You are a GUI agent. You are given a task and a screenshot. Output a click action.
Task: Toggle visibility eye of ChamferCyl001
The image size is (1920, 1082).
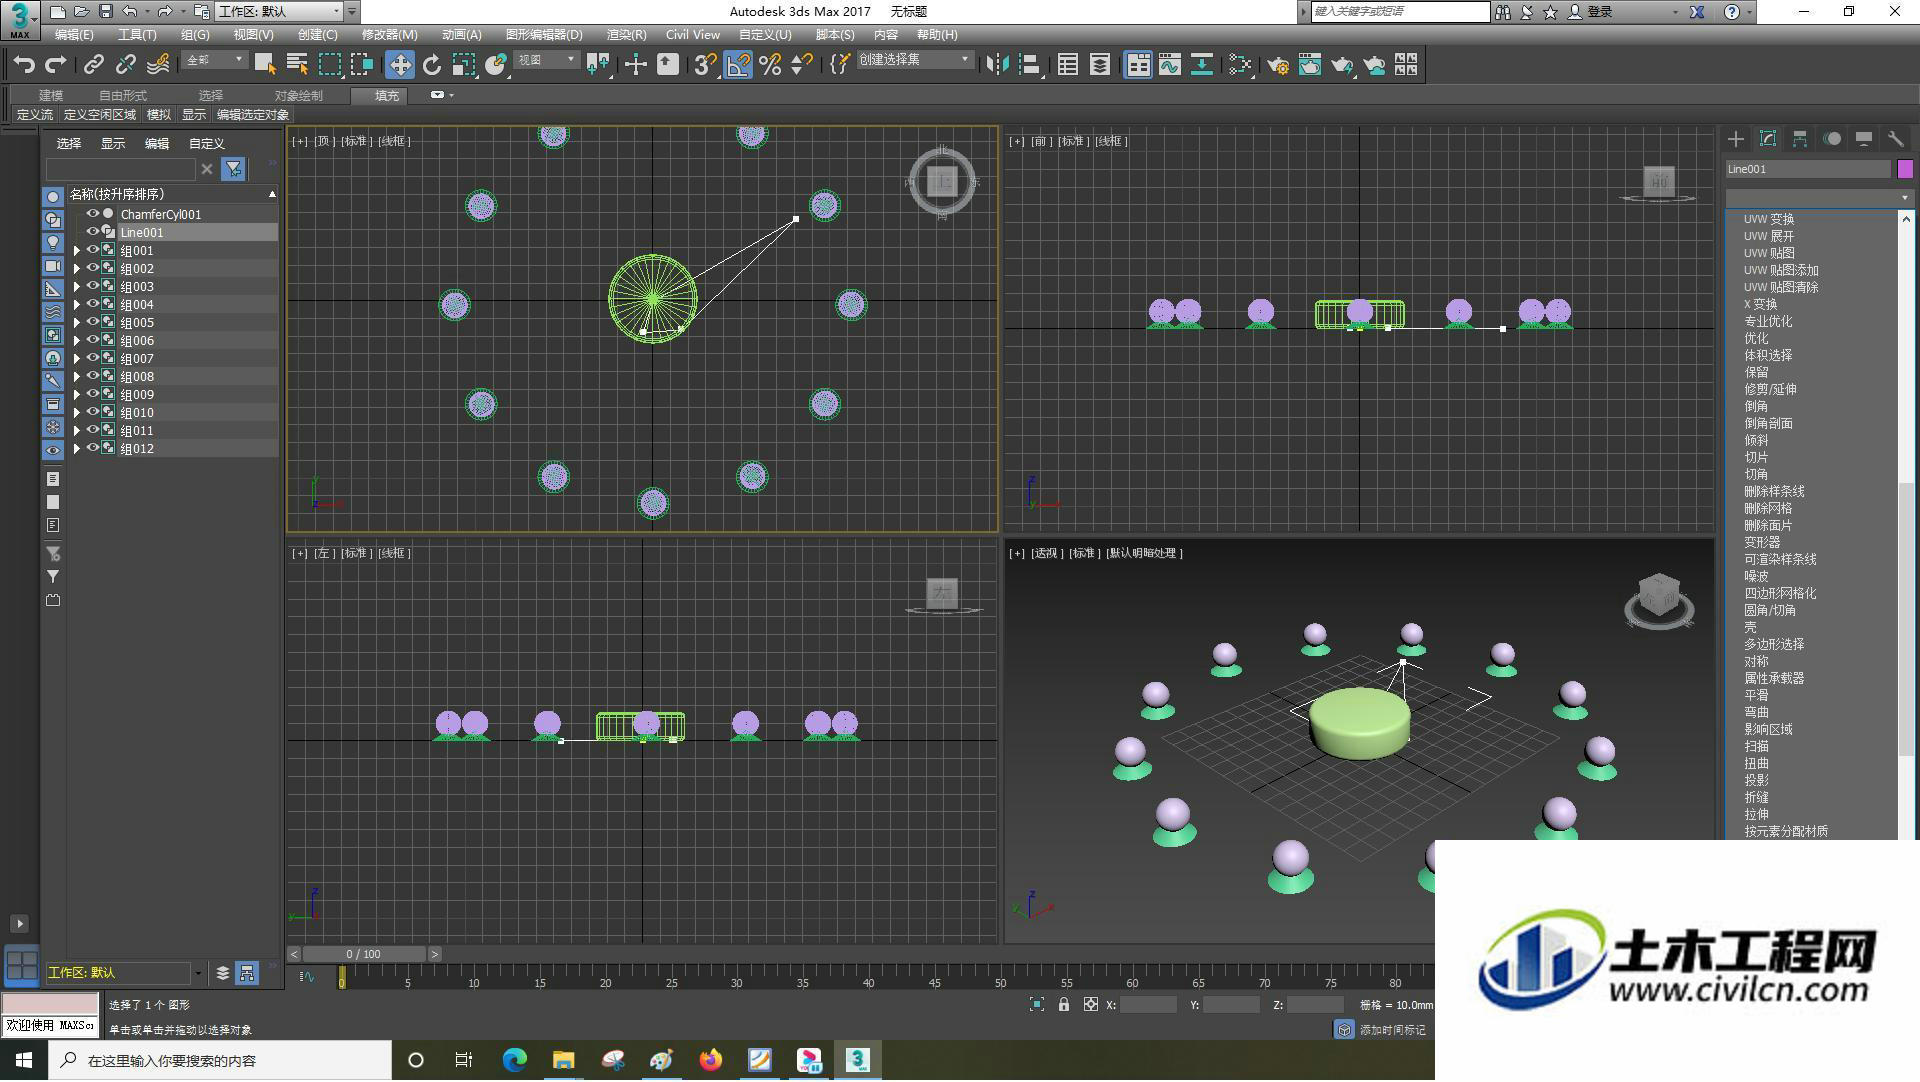pyautogui.click(x=92, y=214)
